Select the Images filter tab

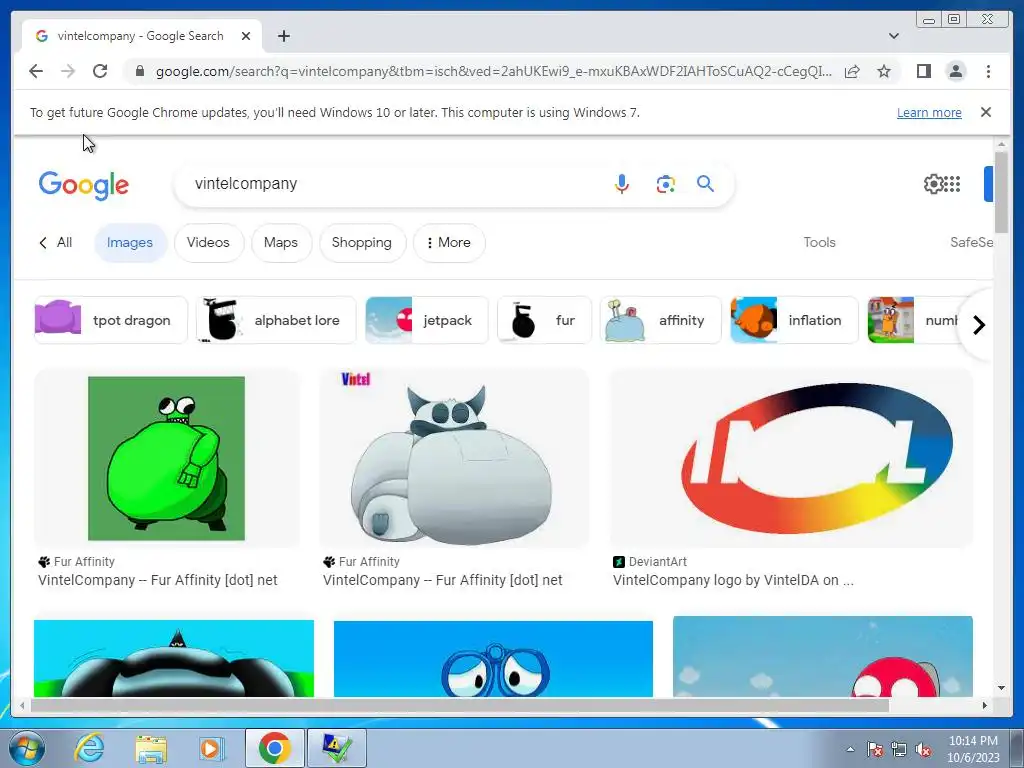(x=130, y=242)
